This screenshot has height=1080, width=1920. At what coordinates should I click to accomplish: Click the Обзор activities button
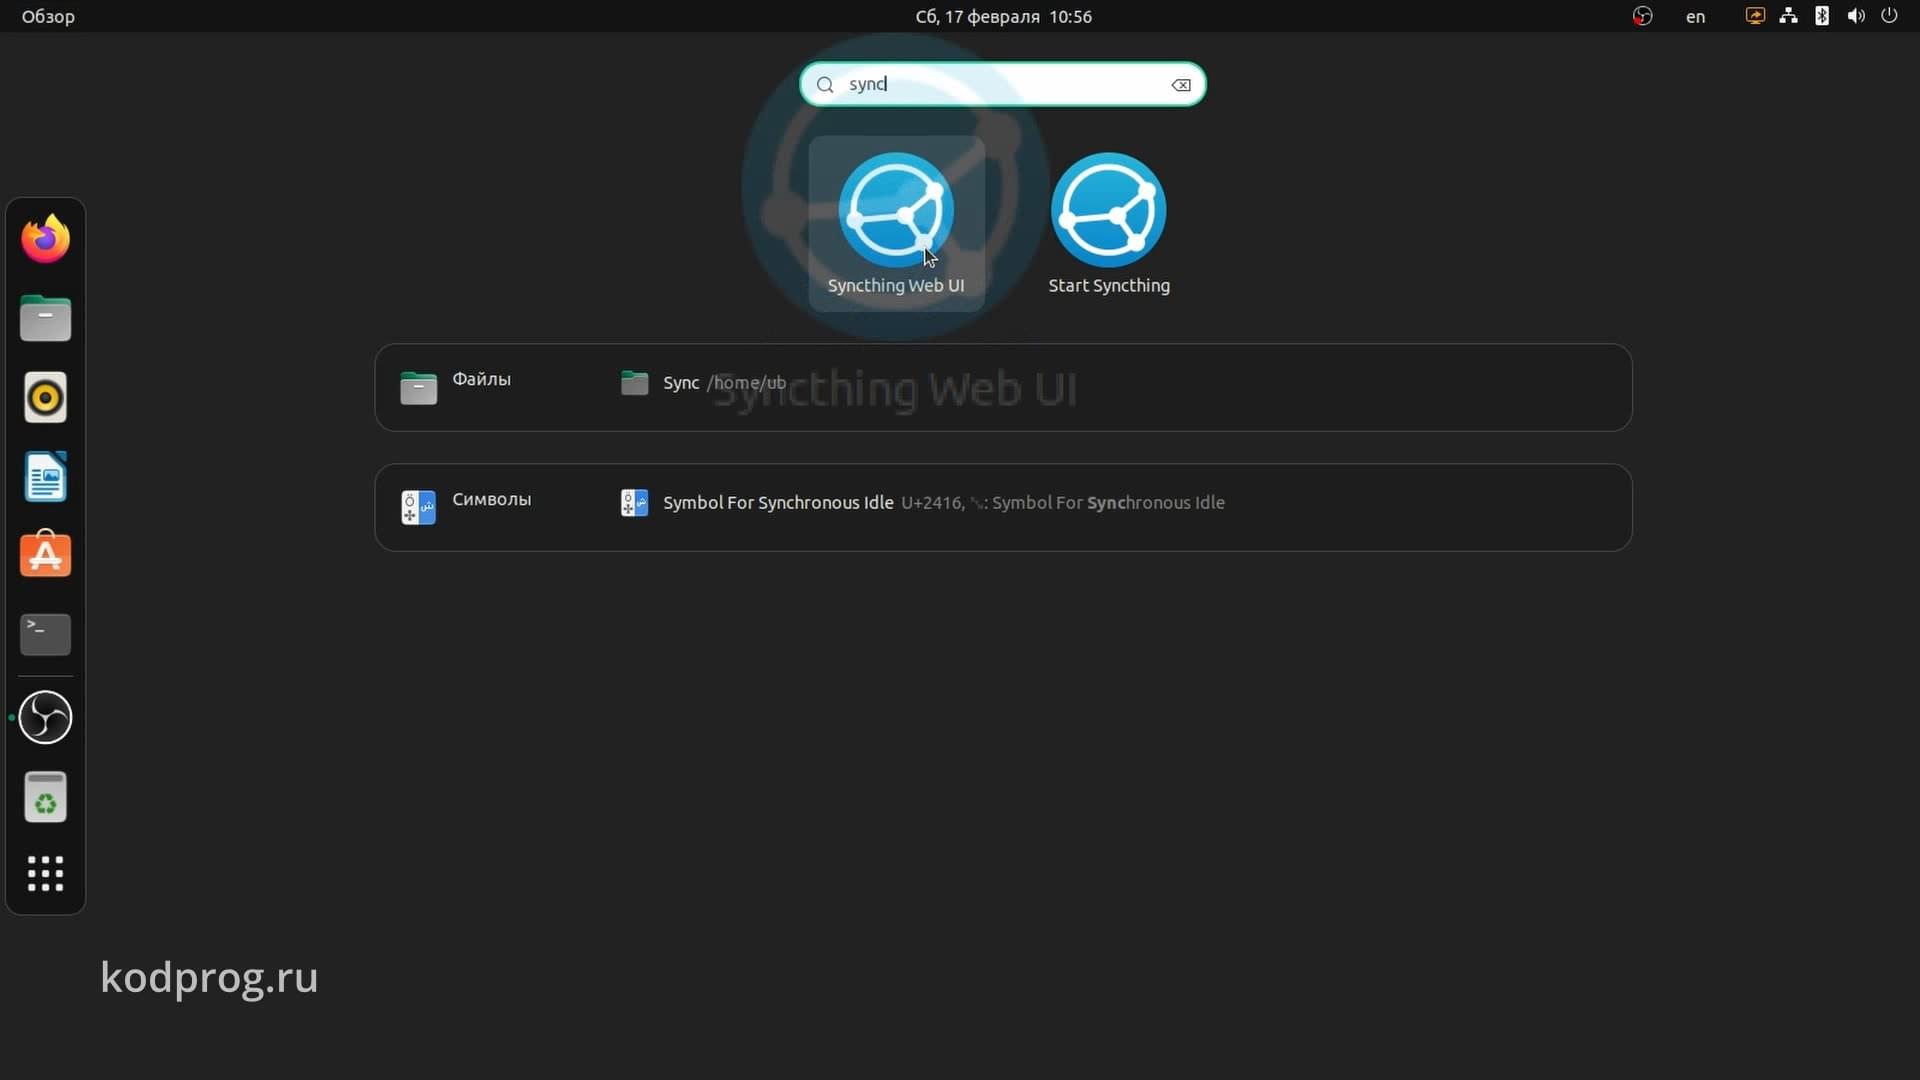[48, 16]
